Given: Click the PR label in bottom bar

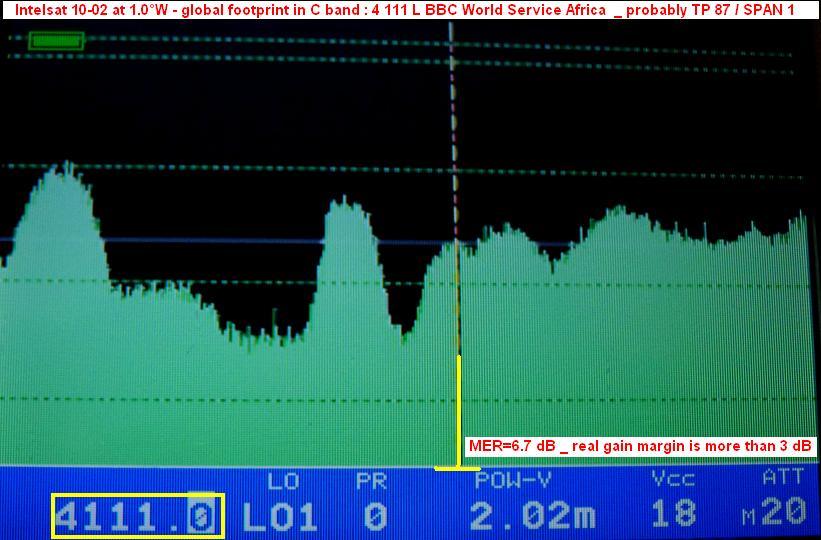Looking at the screenshot, I should pos(372,481).
